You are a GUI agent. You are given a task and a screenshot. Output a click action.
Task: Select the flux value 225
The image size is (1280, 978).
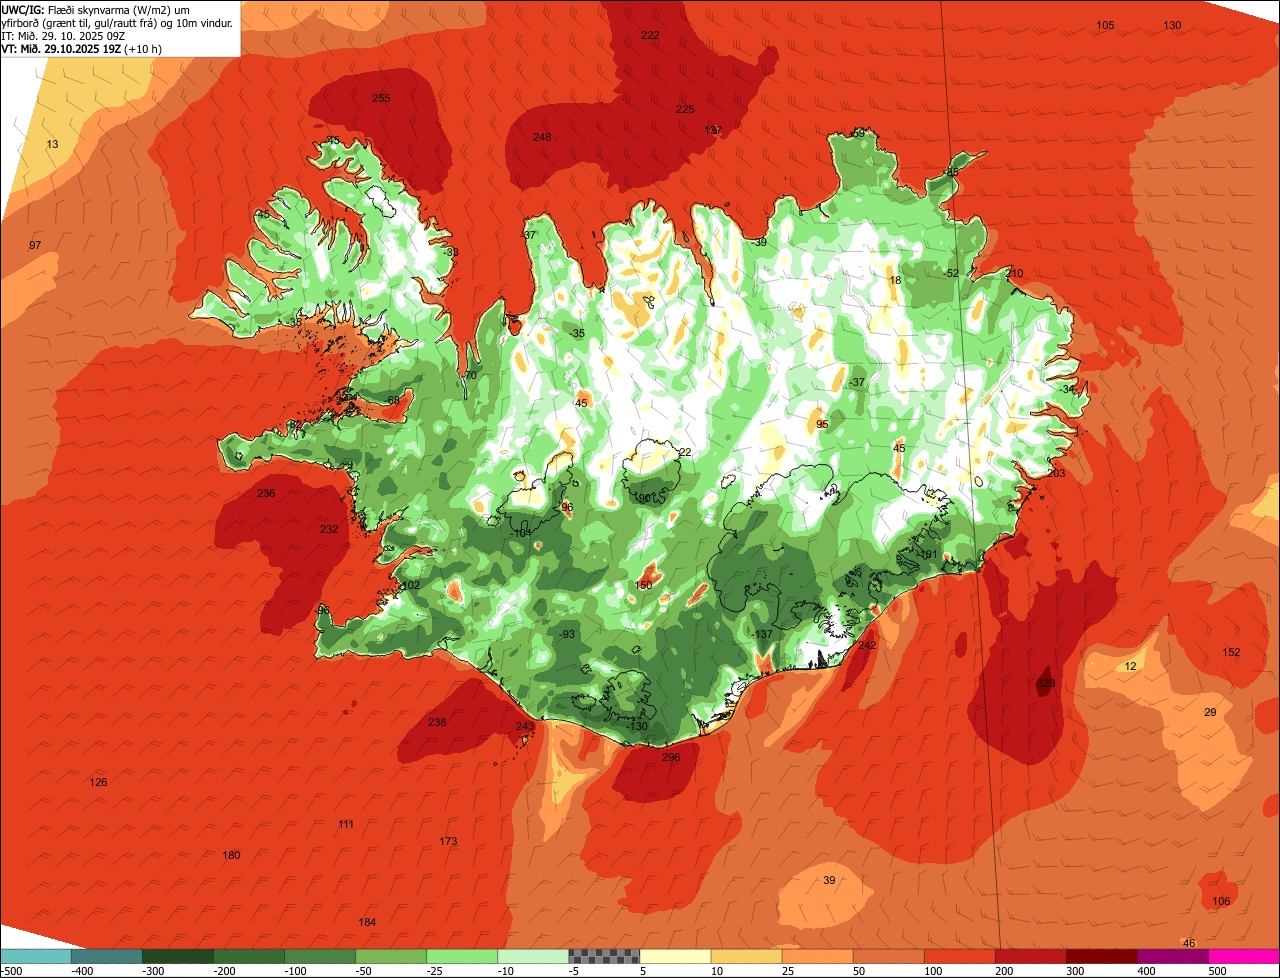[685, 110]
